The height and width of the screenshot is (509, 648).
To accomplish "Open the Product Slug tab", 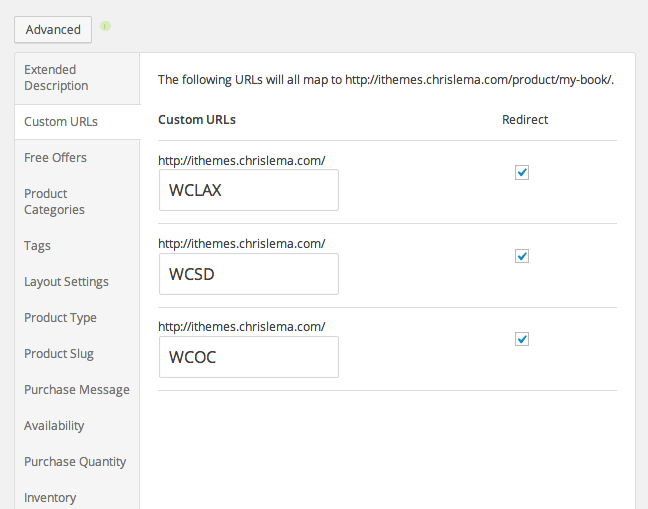I will pyautogui.click(x=59, y=354).
